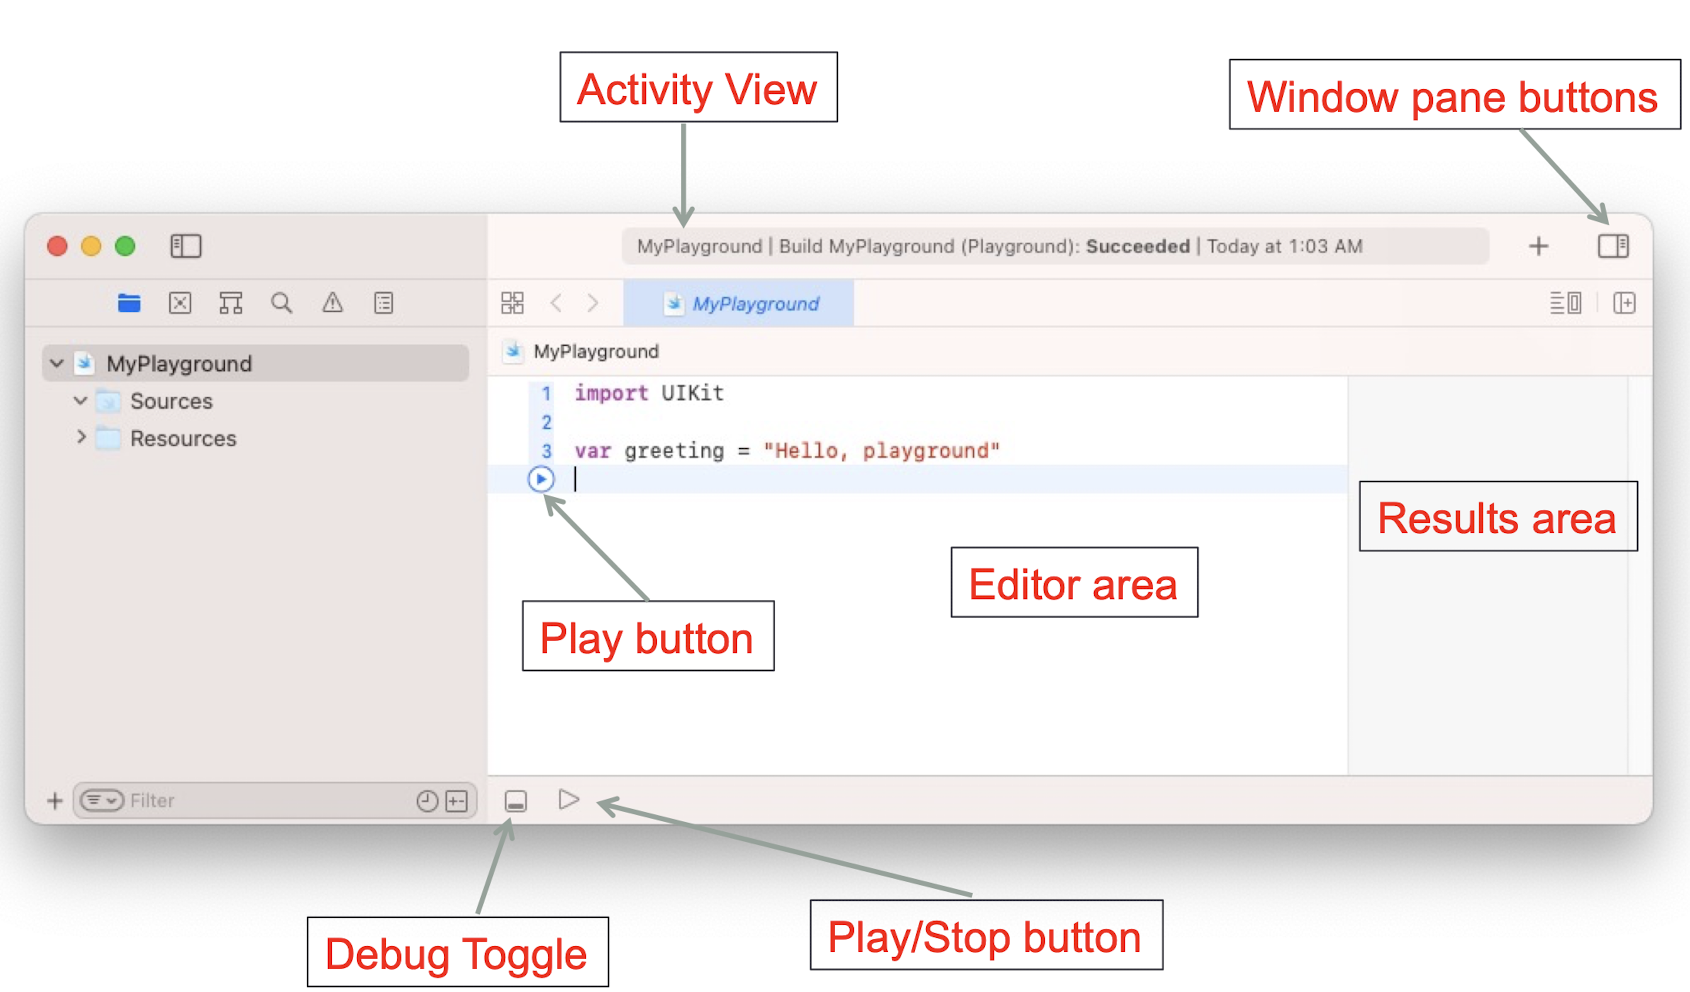Open the Symbol navigator icon
This screenshot has height=992, width=1690.
(x=231, y=303)
